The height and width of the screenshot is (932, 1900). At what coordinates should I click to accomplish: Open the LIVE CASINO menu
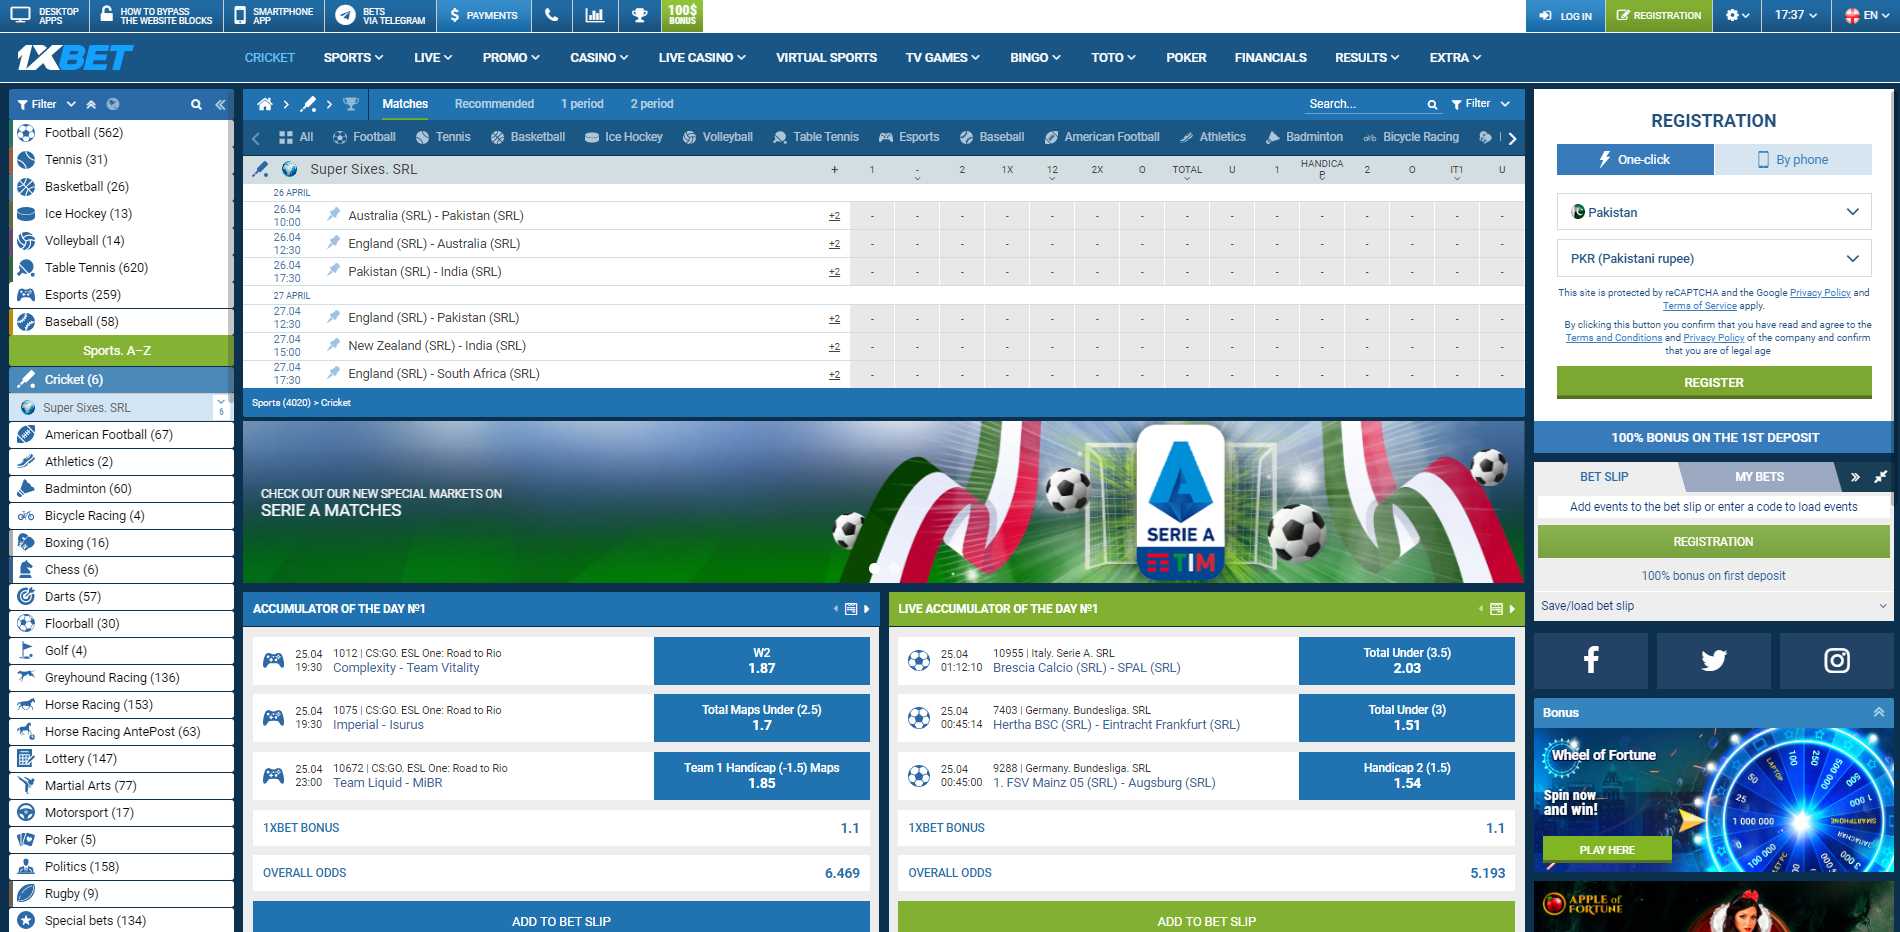tap(702, 58)
